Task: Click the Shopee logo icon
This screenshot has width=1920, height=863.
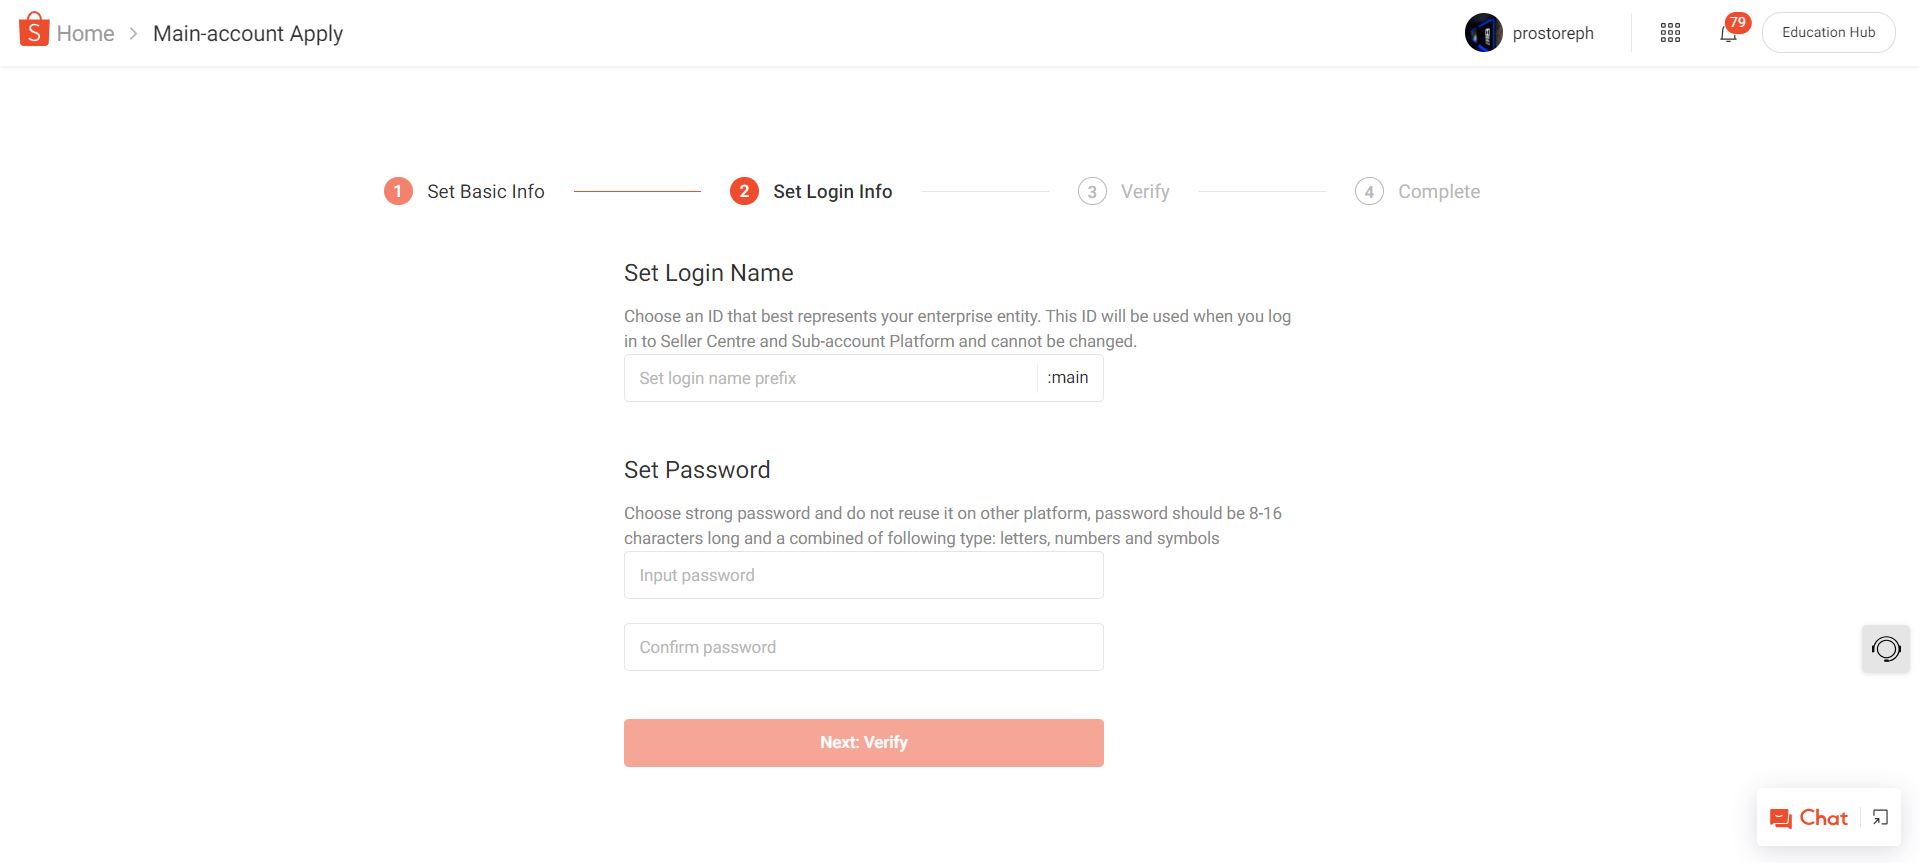Action: coord(35,31)
